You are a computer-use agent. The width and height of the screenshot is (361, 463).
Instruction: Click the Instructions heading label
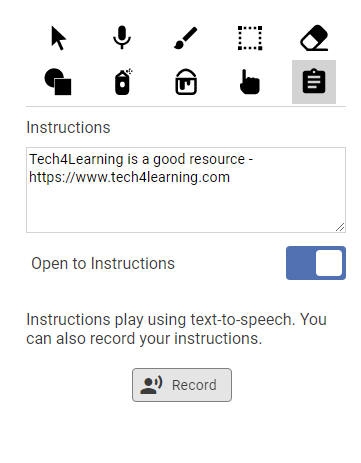(x=68, y=128)
